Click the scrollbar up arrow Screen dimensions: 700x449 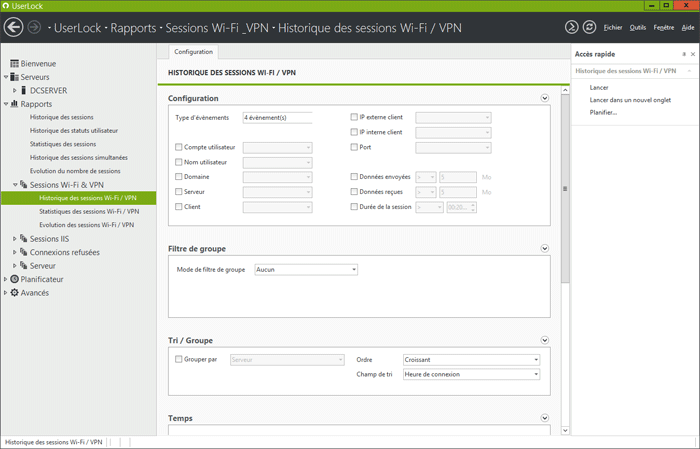point(565,90)
